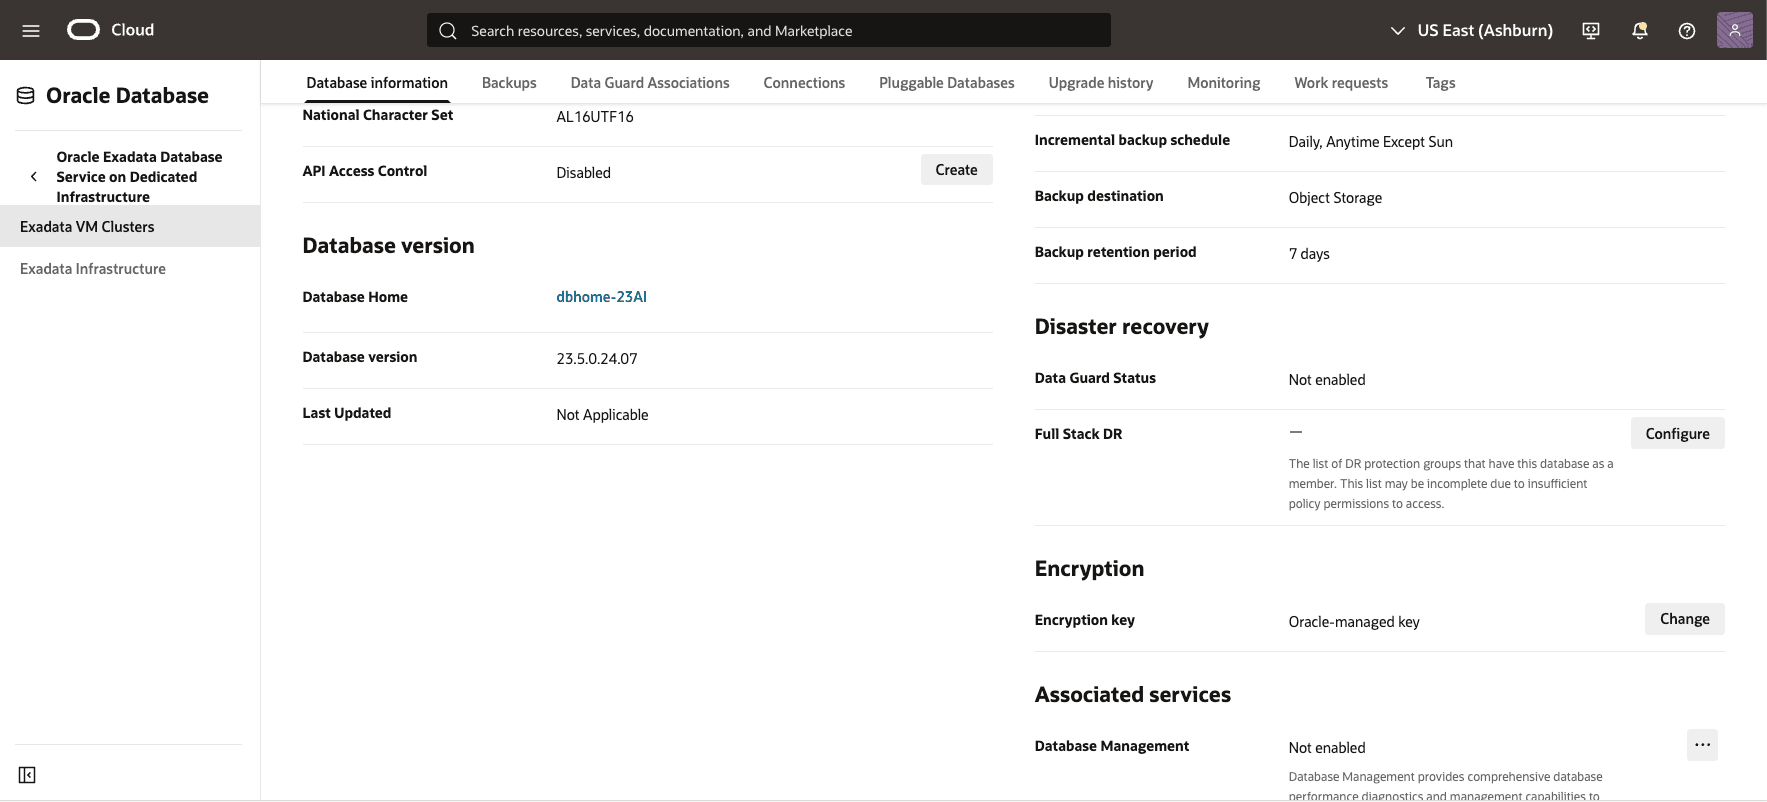
Task: Focus the search resources input field
Action: pyautogui.click(x=768, y=30)
